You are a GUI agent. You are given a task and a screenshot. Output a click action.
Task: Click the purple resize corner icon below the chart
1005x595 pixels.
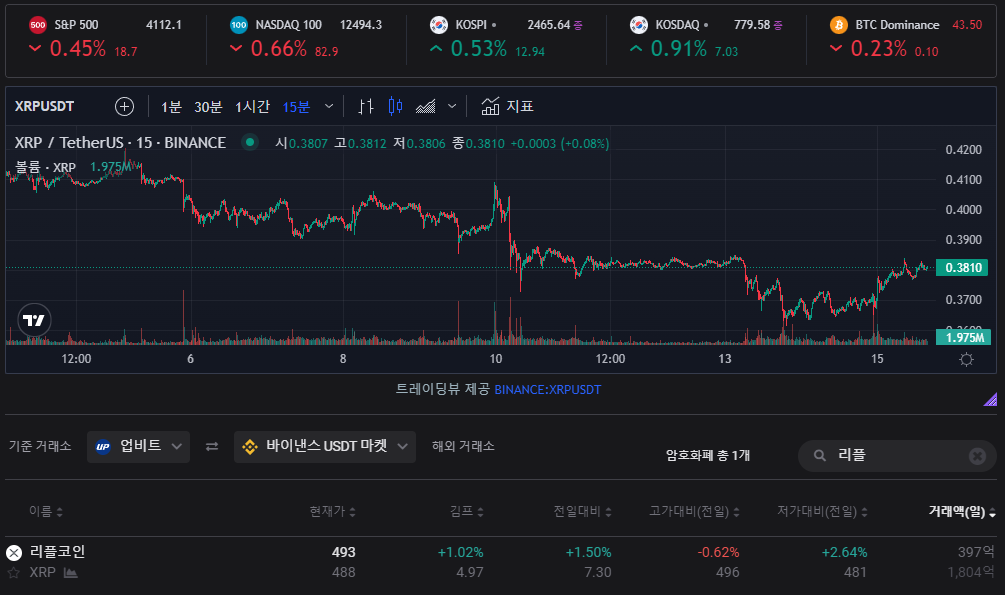[990, 399]
